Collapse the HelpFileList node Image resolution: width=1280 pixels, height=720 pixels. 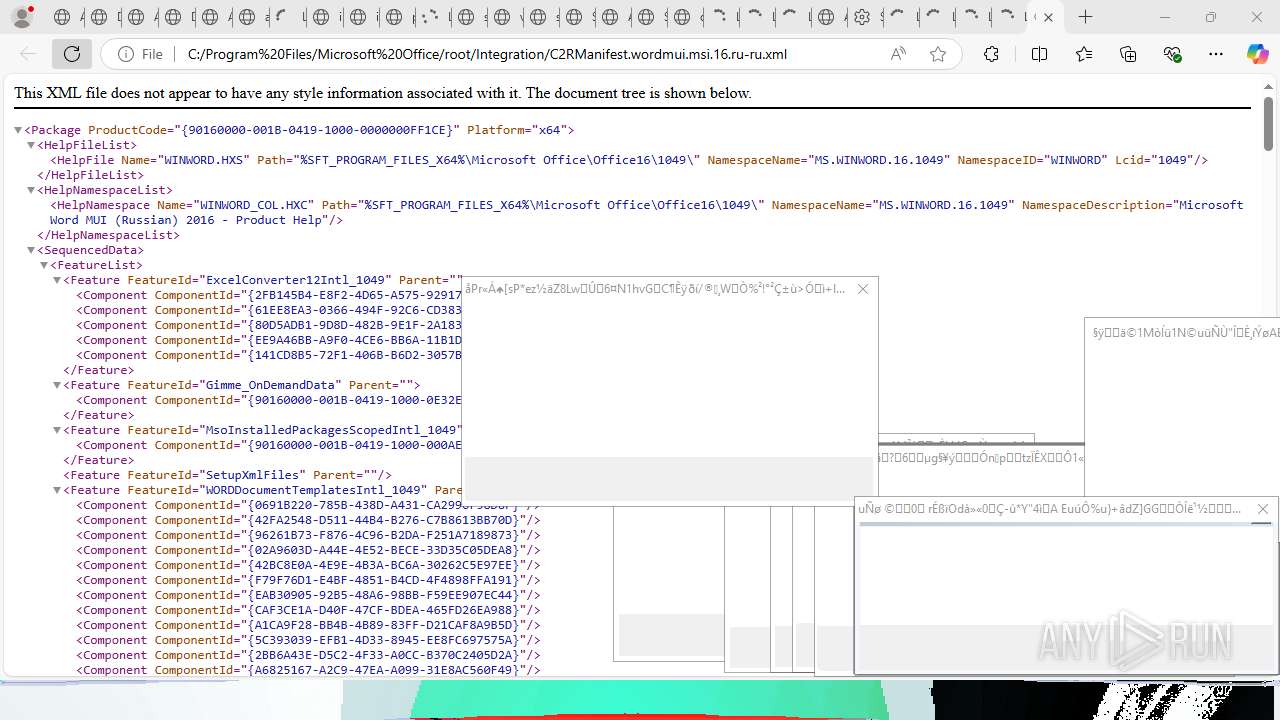(x=31, y=145)
